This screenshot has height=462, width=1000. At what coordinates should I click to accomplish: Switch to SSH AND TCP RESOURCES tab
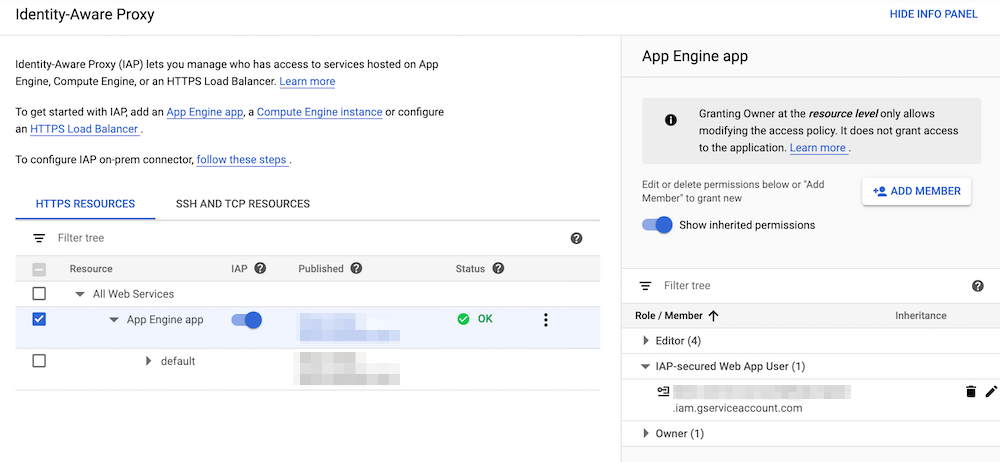pyautogui.click(x=243, y=204)
